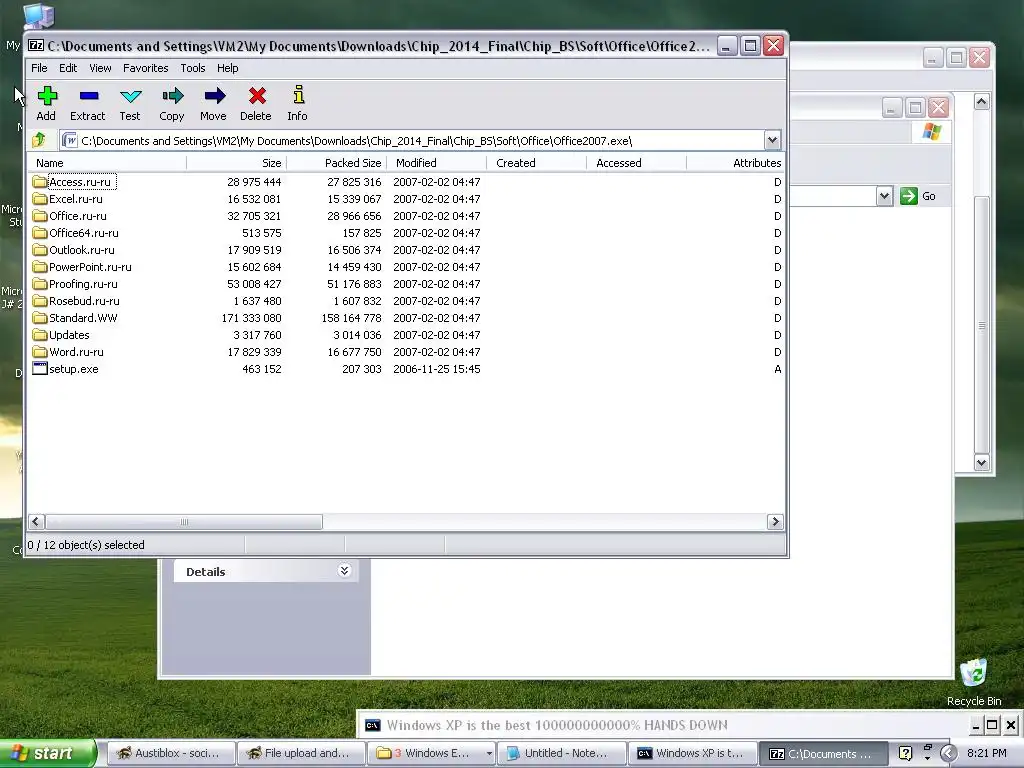The height and width of the screenshot is (768, 1024).
Task: Select the PowerPoint.ru-ru folder icon
Action: click(x=40, y=266)
